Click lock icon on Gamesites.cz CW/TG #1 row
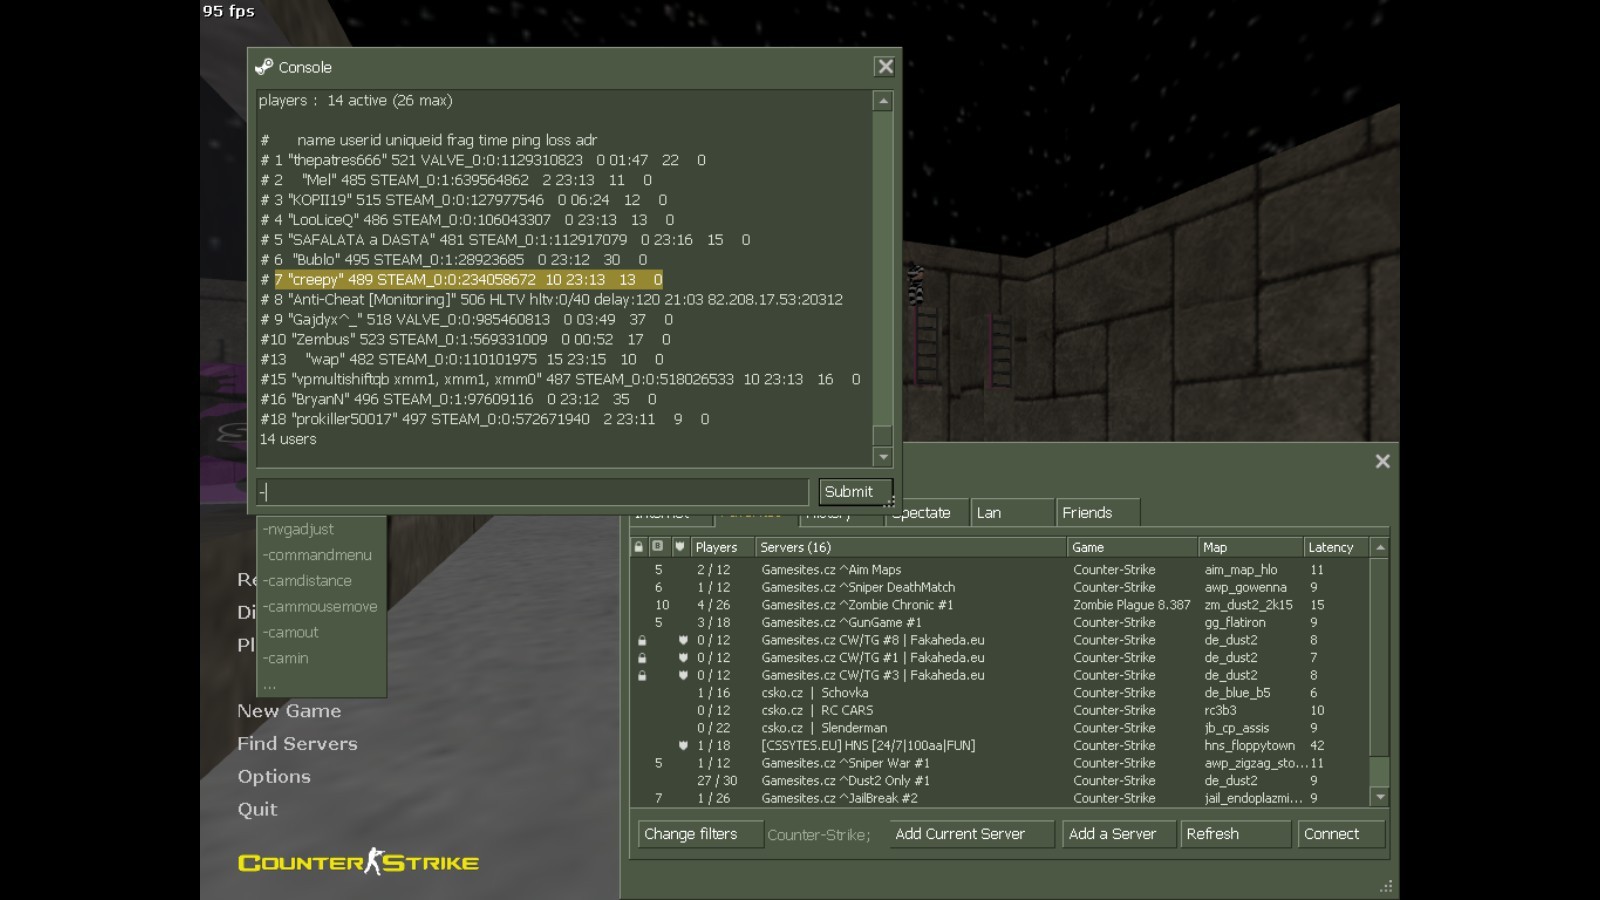Image resolution: width=1600 pixels, height=900 pixels. [642, 658]
